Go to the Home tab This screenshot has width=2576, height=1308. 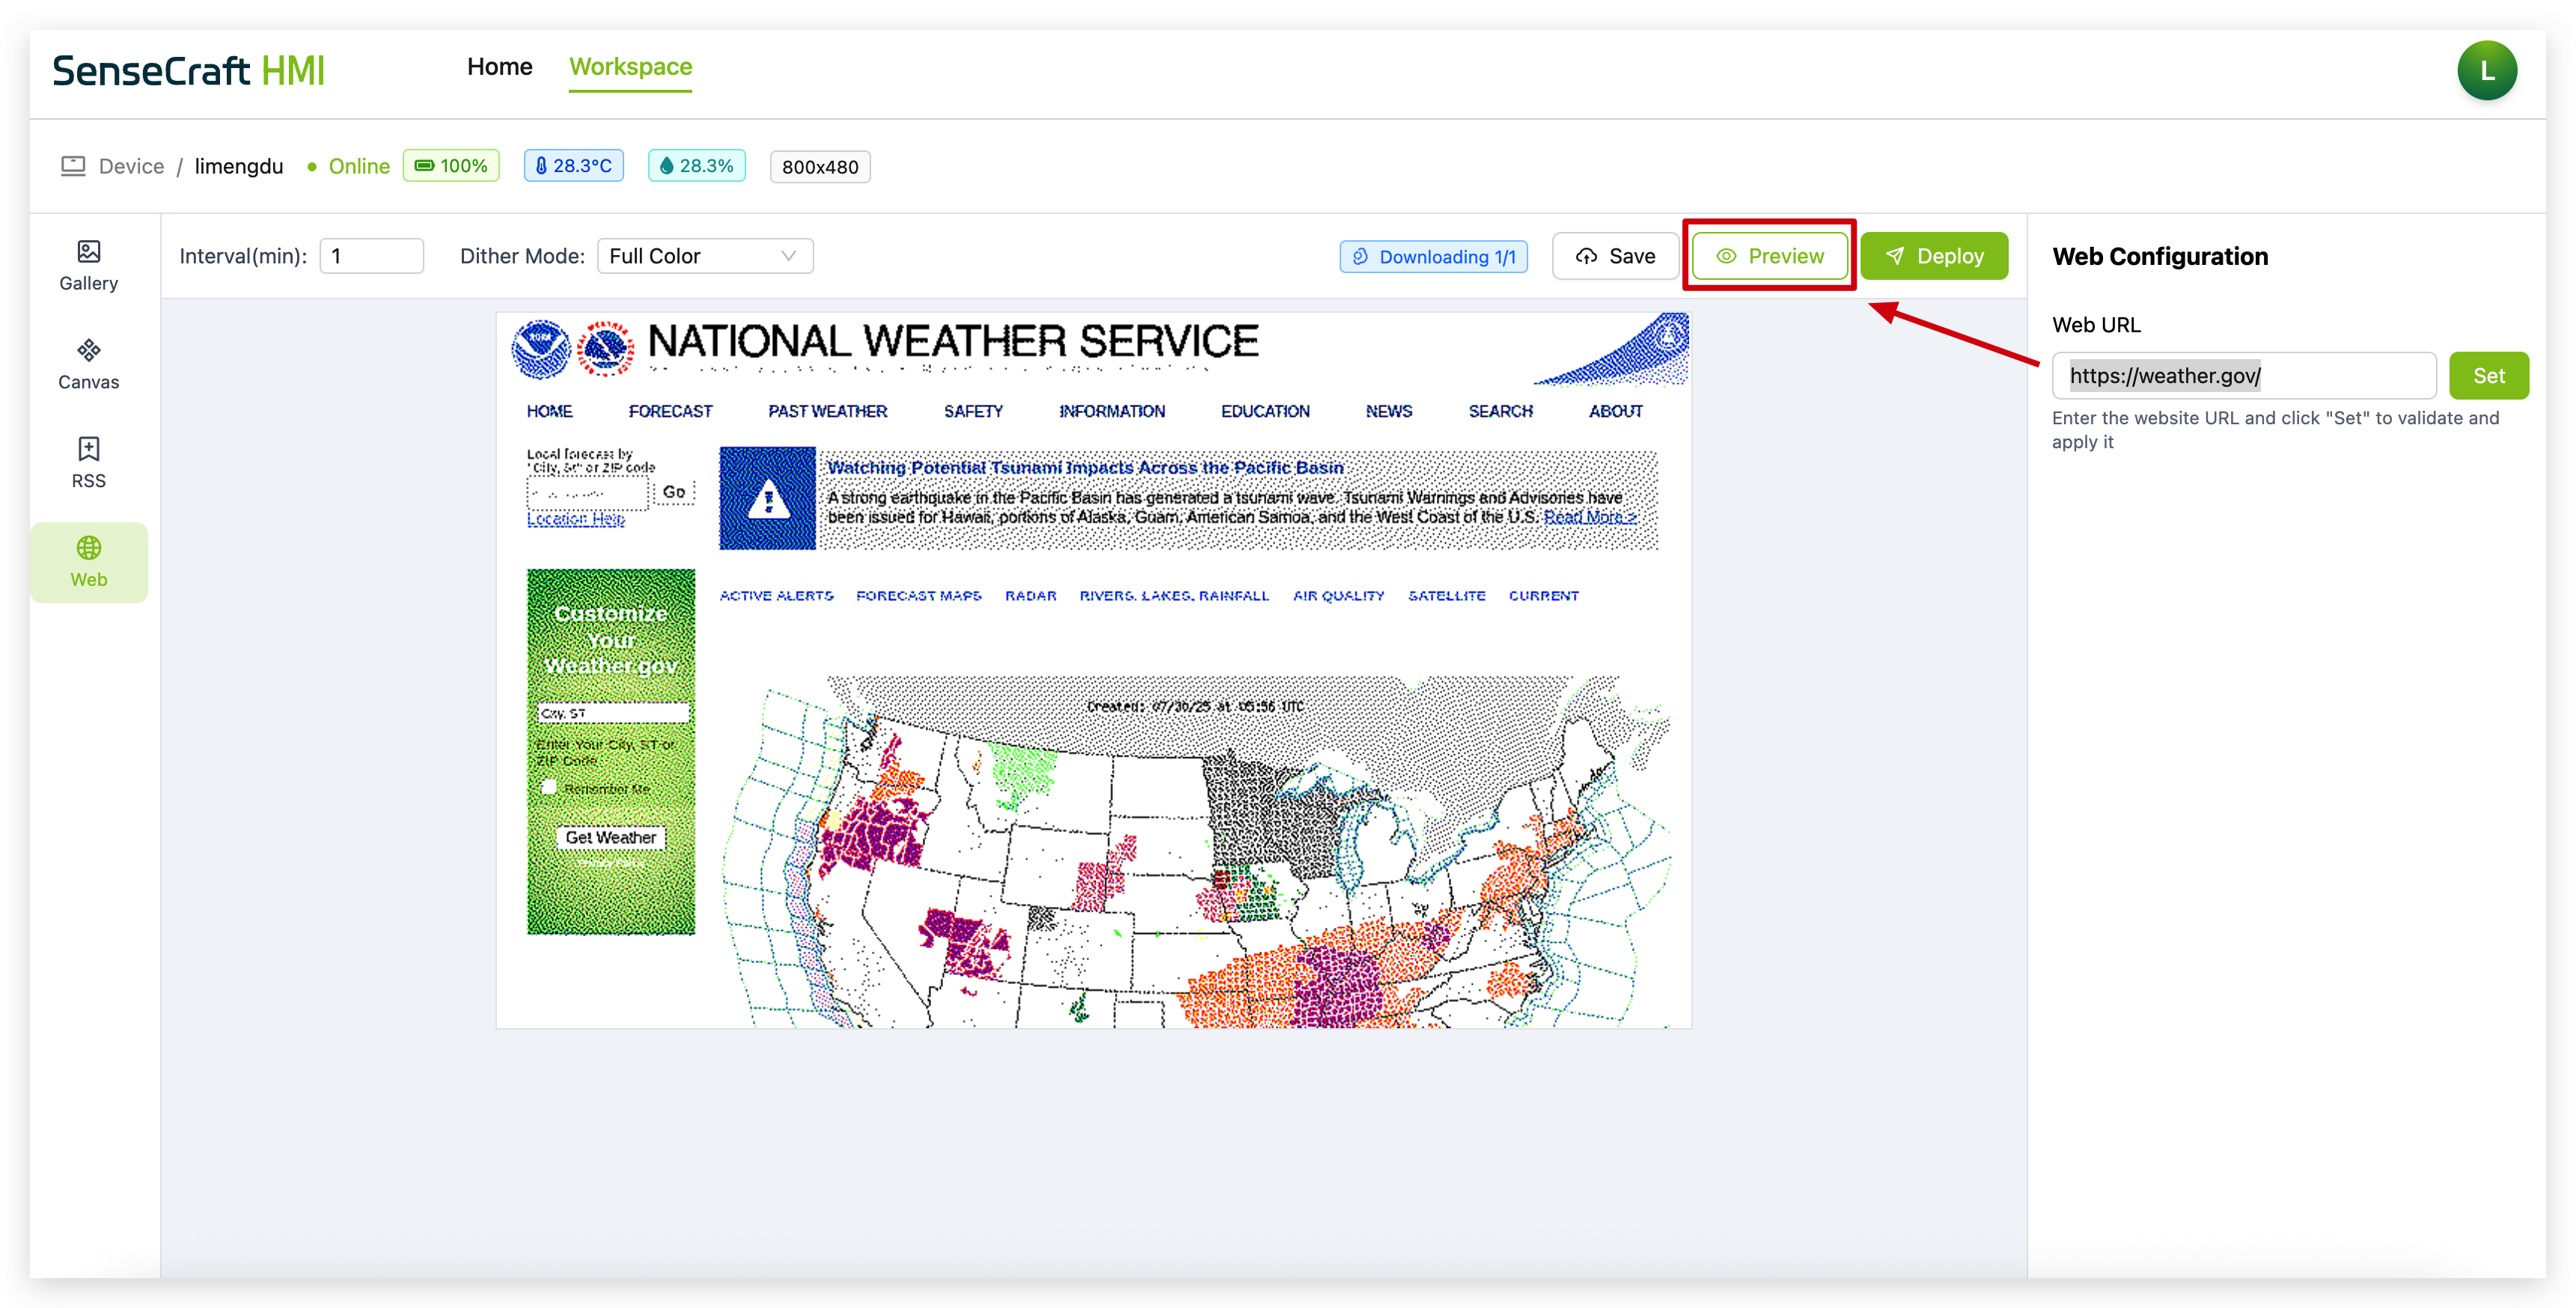tap(499, 67)
